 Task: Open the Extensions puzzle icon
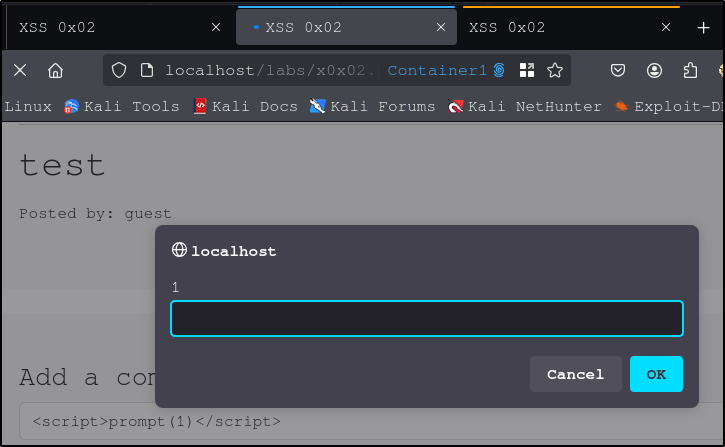pyautogui.click(x=690, y=70)
